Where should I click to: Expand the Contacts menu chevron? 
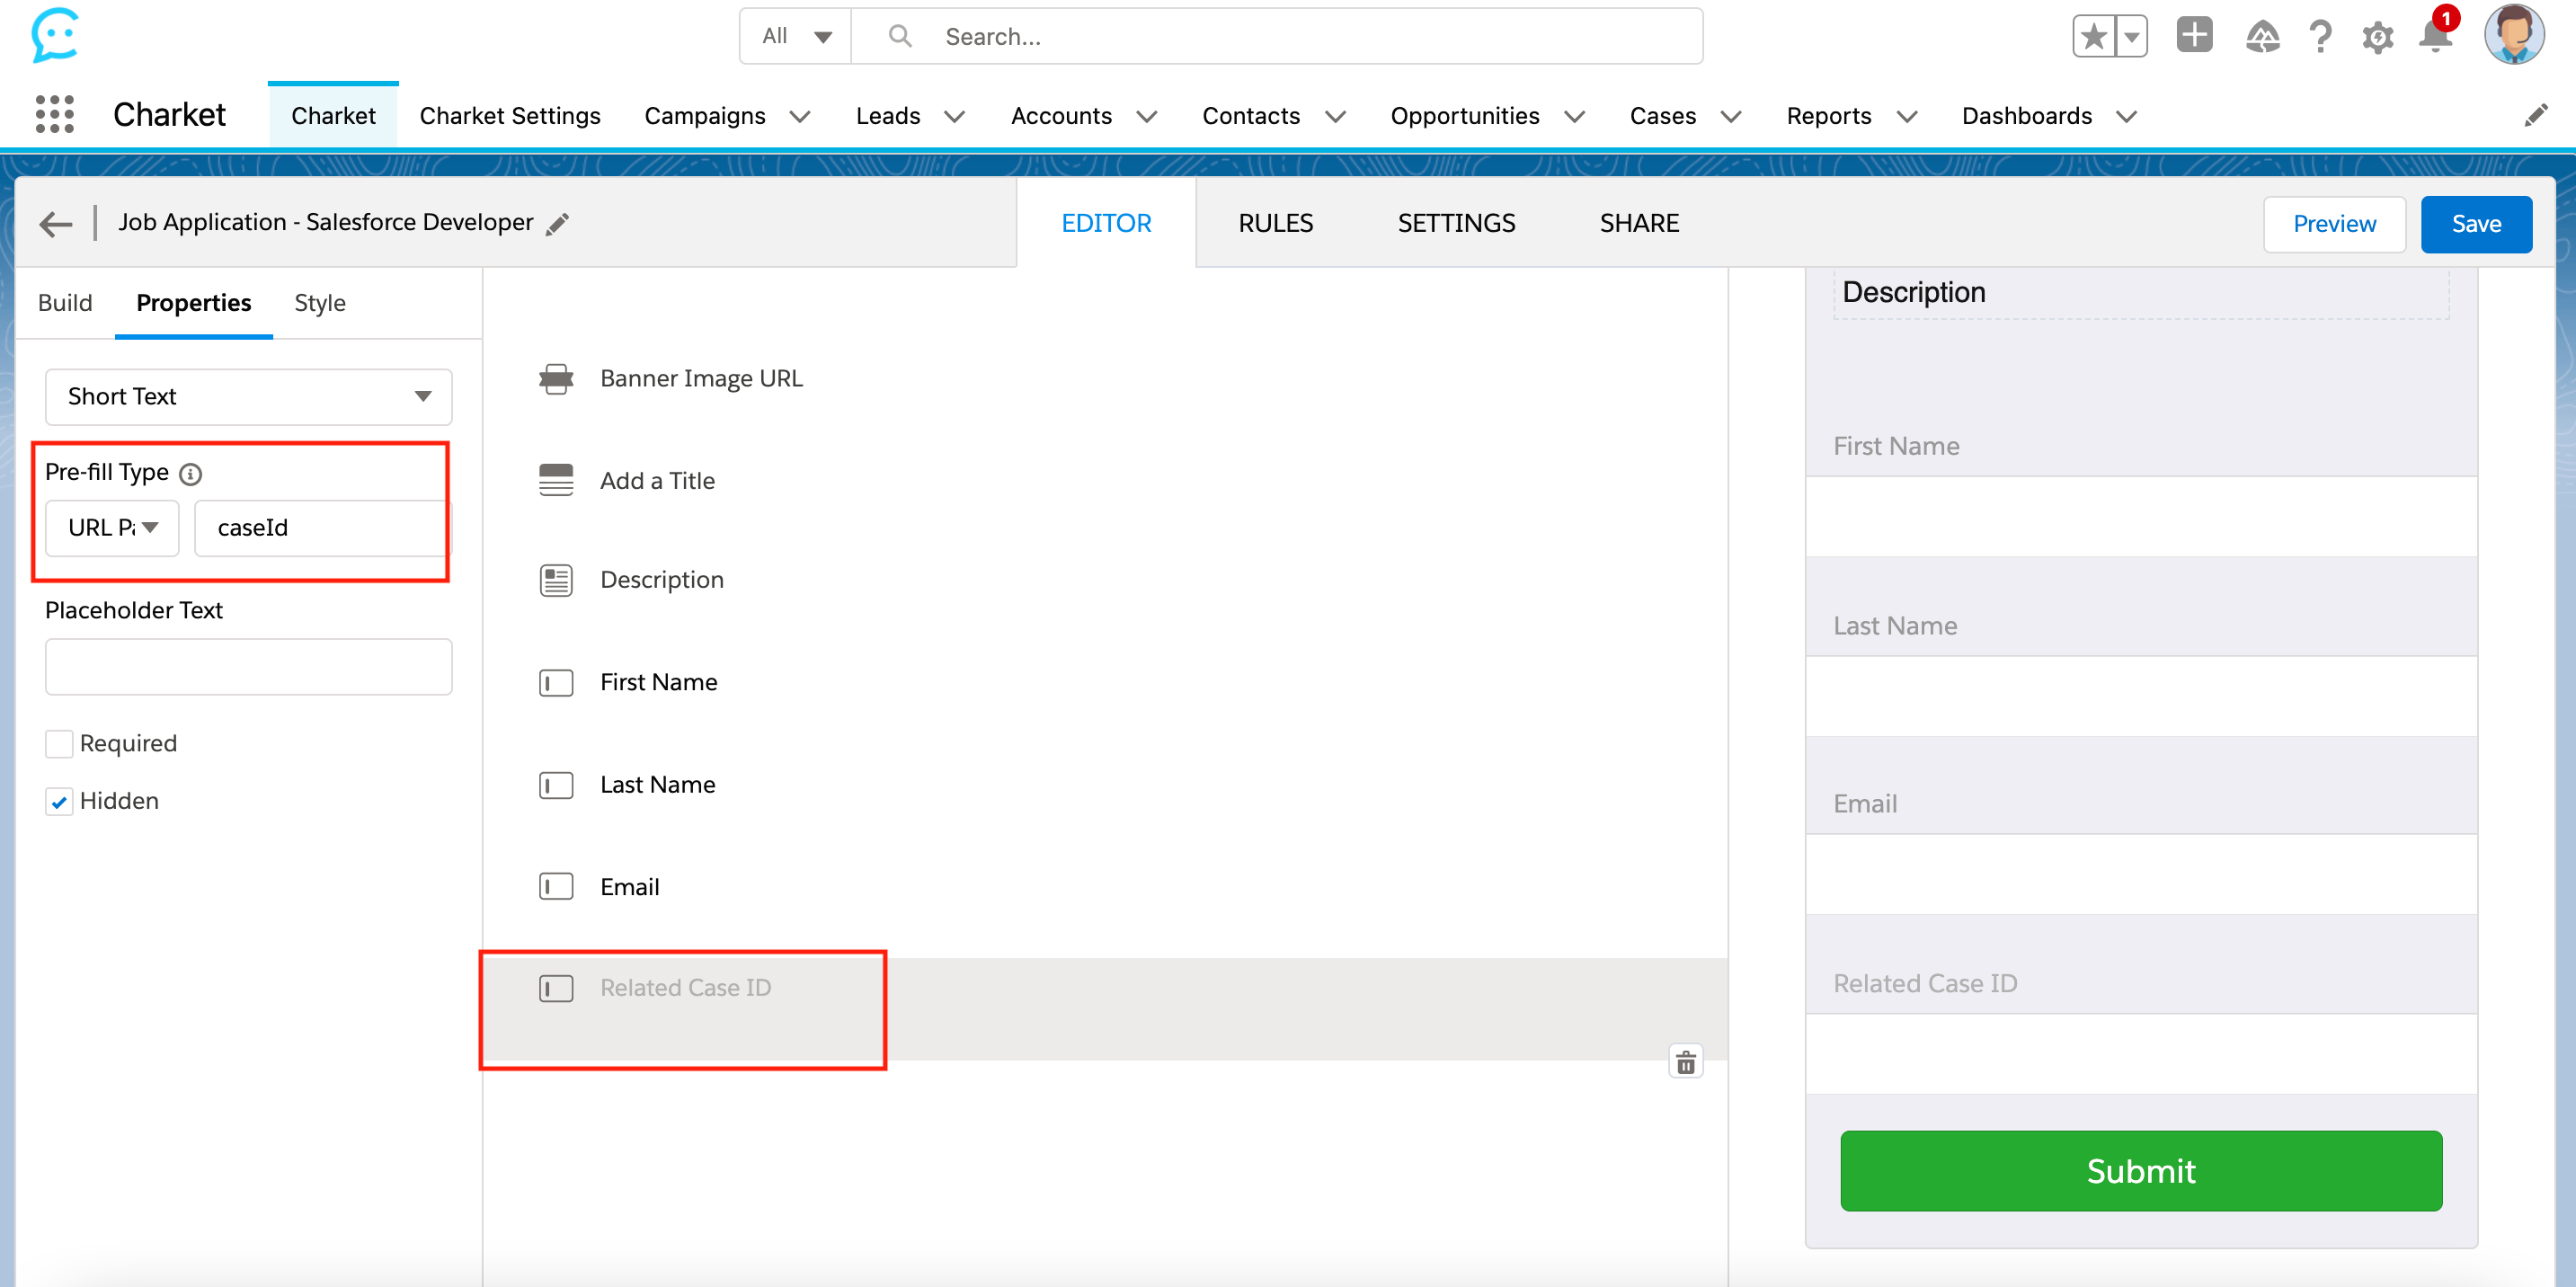[x=1335, y=117]
